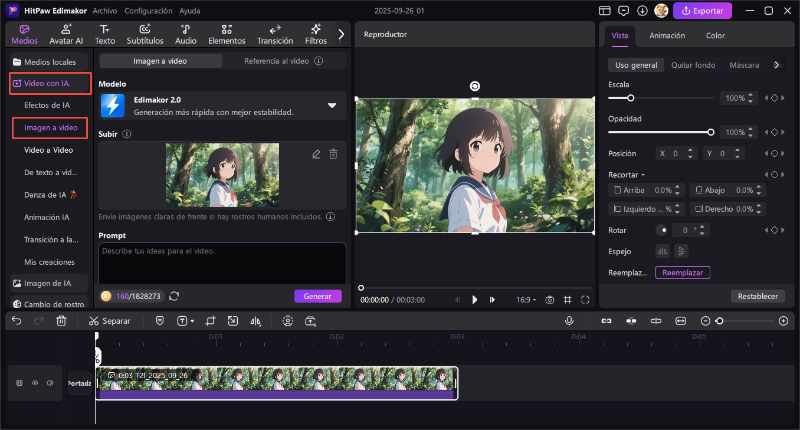Image resolution: width=800 pixels, height=430 pixels.
Task: Click the timeline crop tool
Action: point(210,321)
